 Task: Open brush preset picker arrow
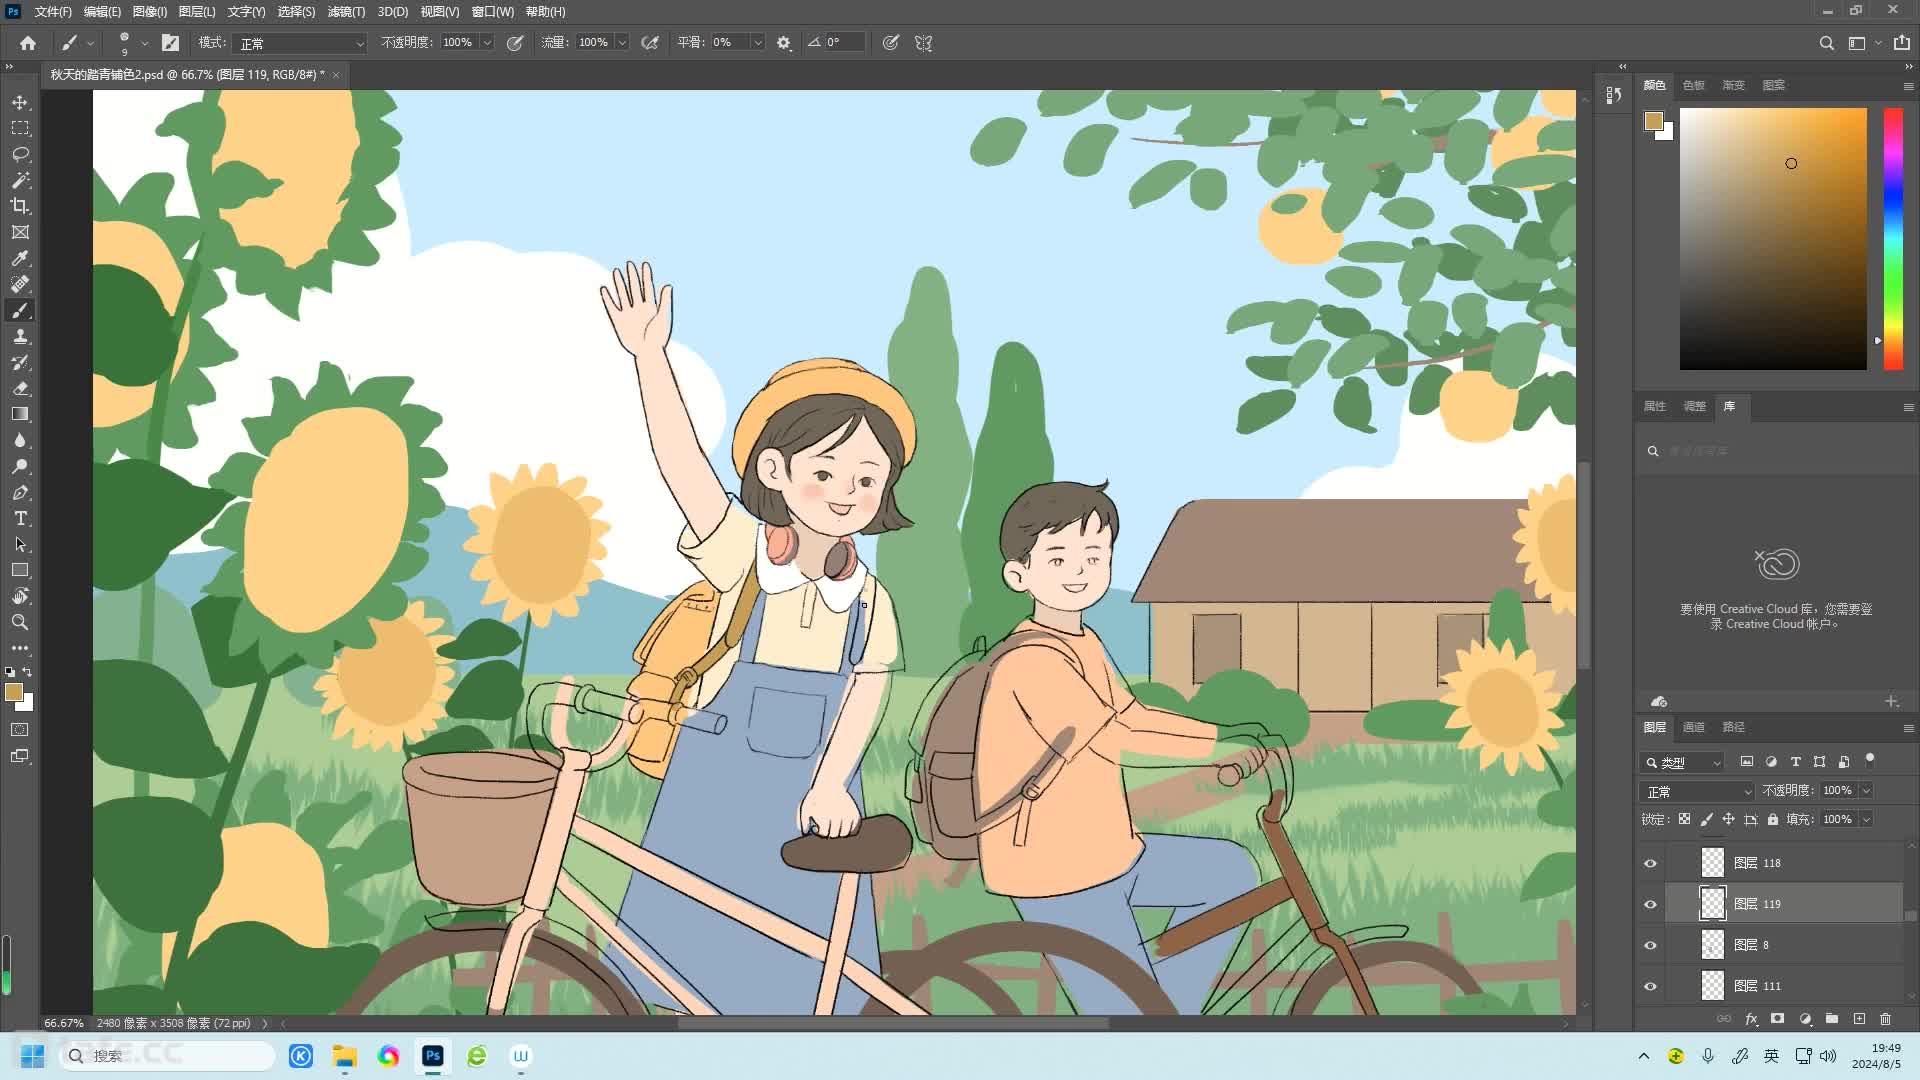145,43
